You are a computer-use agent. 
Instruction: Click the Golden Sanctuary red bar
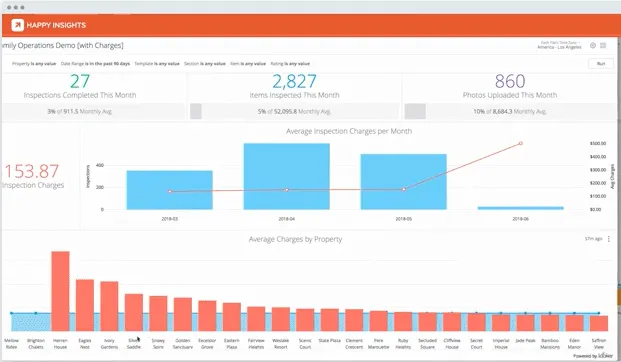tap(183, 314)
